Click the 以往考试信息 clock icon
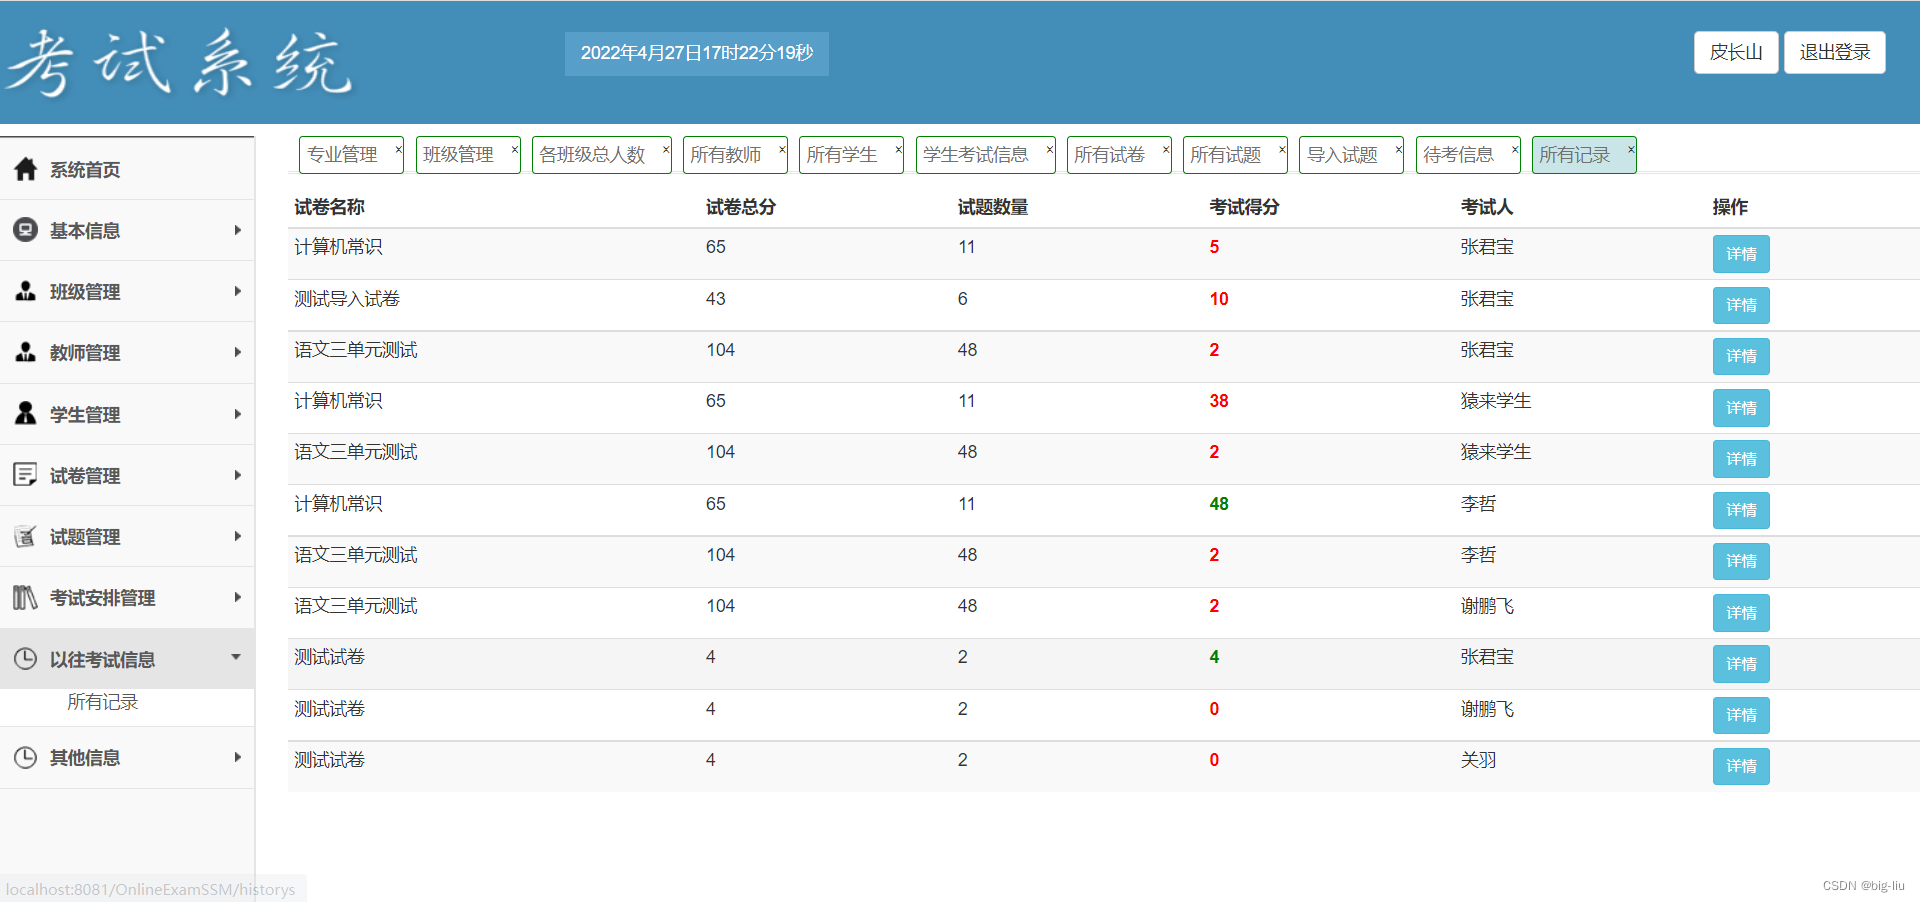Image resolution: width=1920 pixels, height=902 pixels. [x=26, y=659]
